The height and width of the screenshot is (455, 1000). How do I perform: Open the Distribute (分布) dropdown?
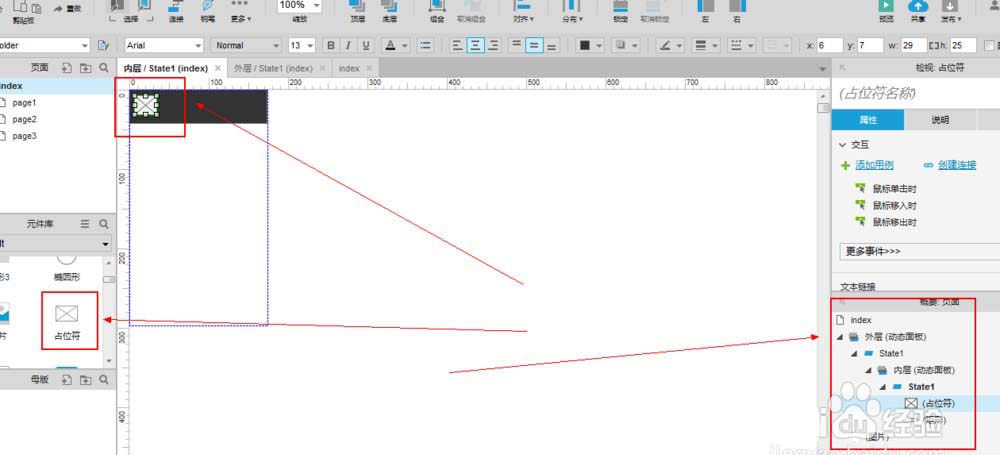pyautogui.click(x=571, y=10)
